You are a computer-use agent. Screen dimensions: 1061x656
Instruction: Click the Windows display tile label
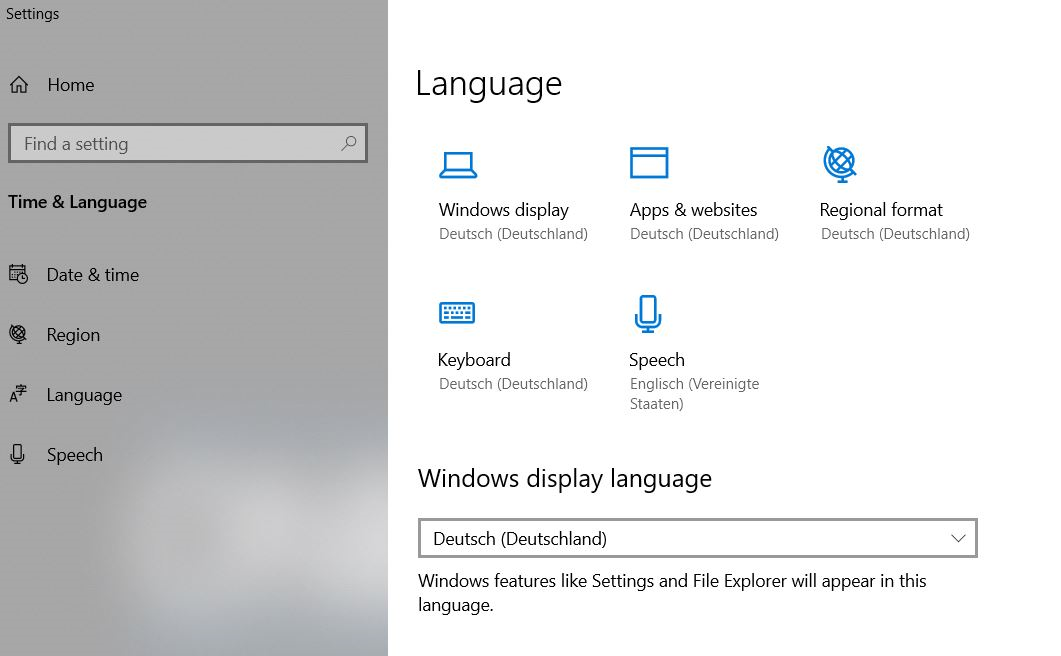(x=503, y=210)
